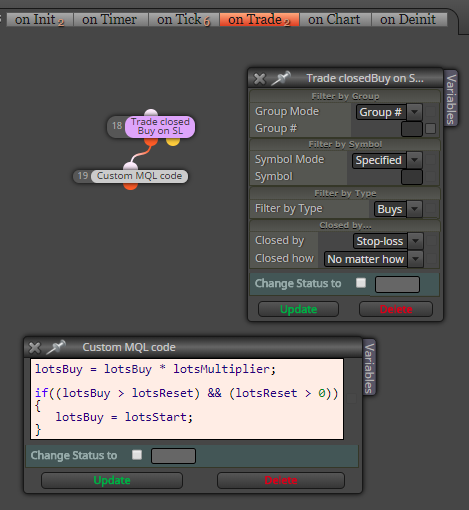Select the Custom MQL code block 19

tap(139, 176)
